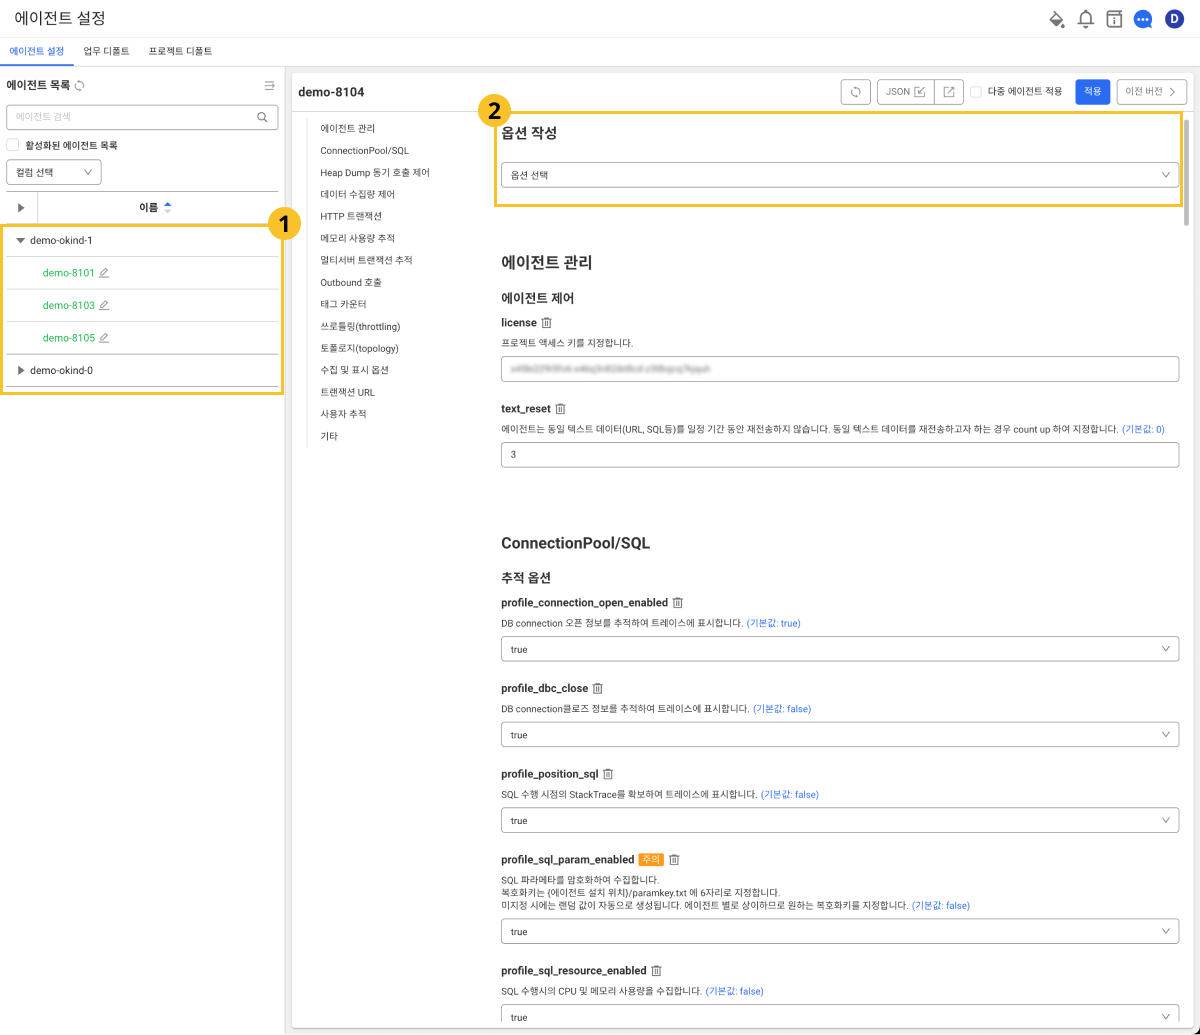Open the 옵션 선택 dropdown
The image size is (1200, 1035).
[x=840, y=175]
